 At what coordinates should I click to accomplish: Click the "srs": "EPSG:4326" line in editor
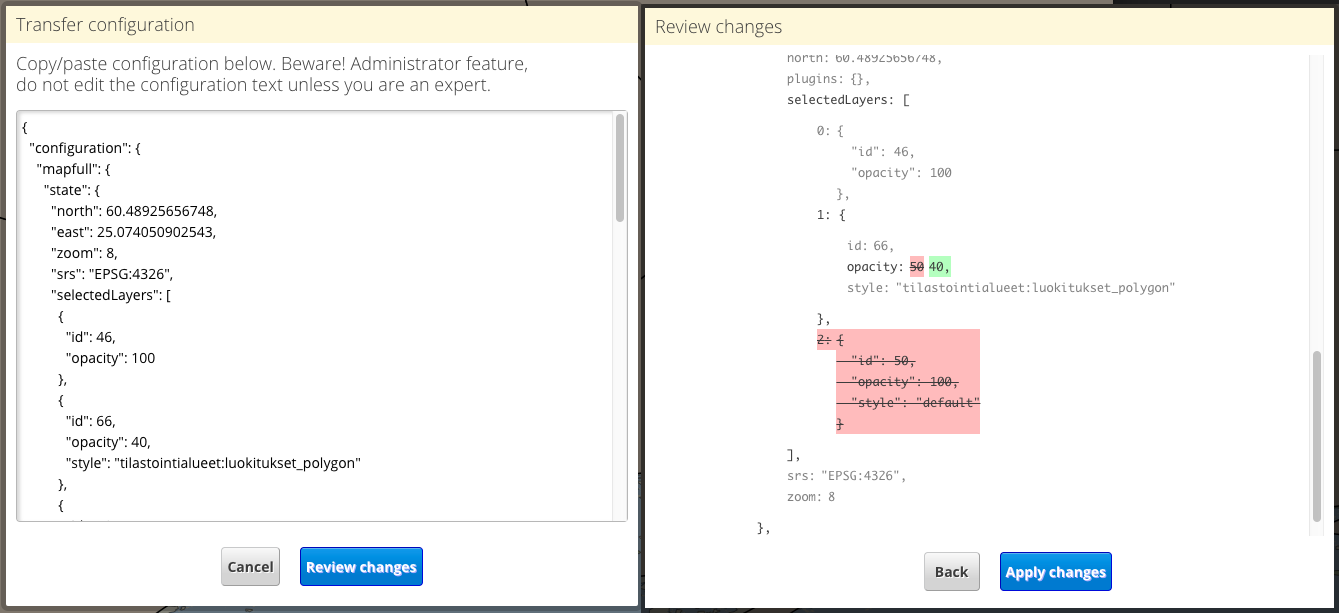tap(119, 274)
